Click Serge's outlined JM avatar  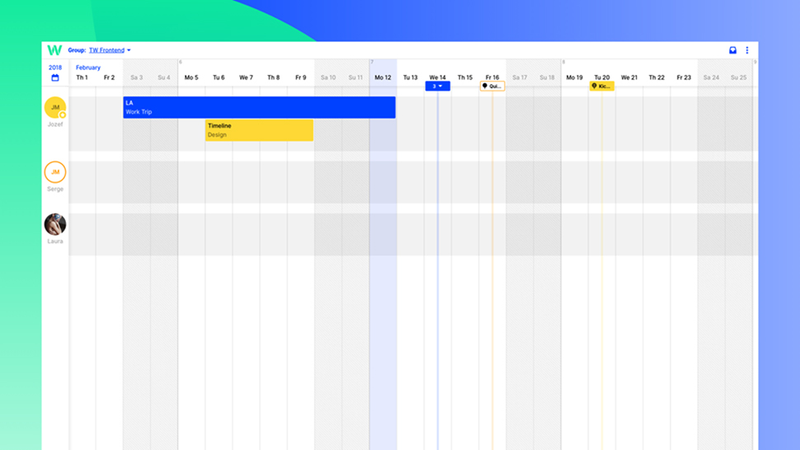(55, 172)
